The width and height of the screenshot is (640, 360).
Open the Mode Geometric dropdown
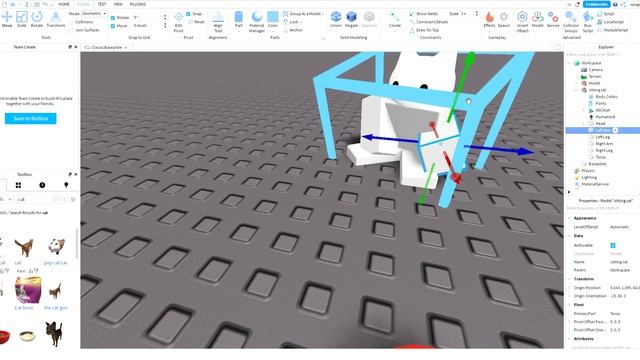94,13
